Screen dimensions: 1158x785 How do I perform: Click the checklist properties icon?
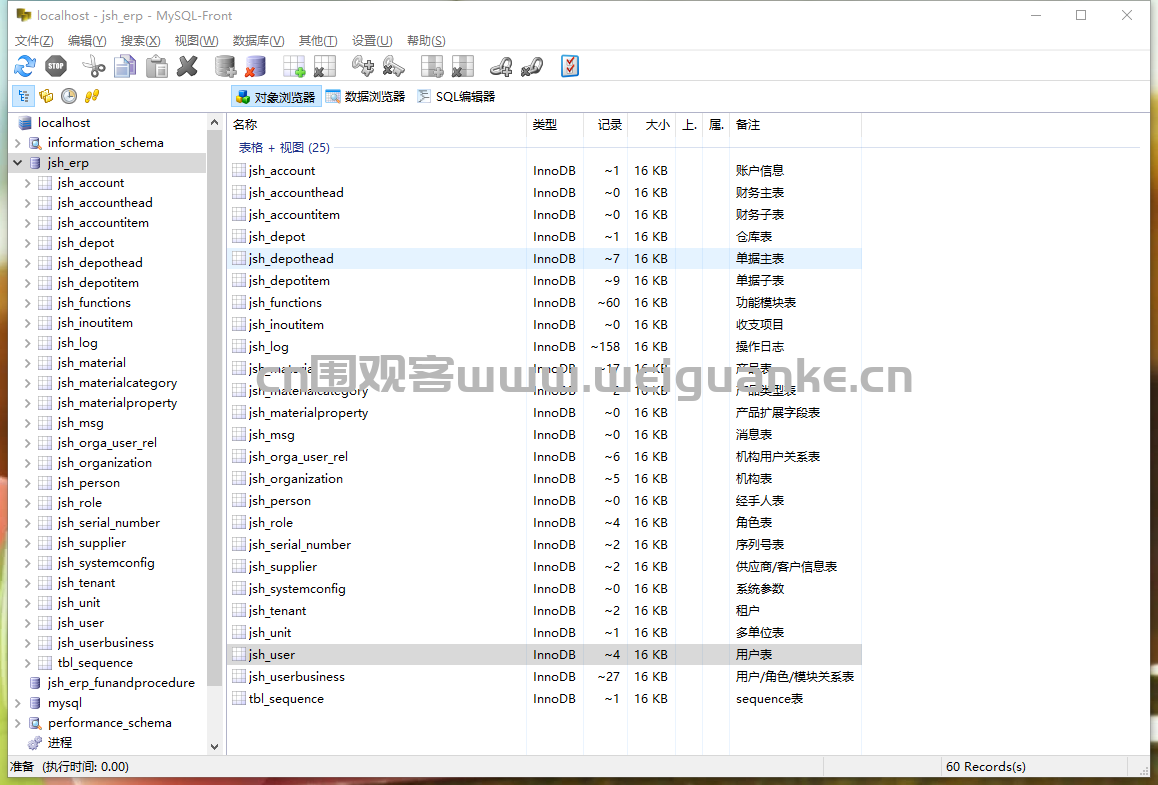point(569,66)
